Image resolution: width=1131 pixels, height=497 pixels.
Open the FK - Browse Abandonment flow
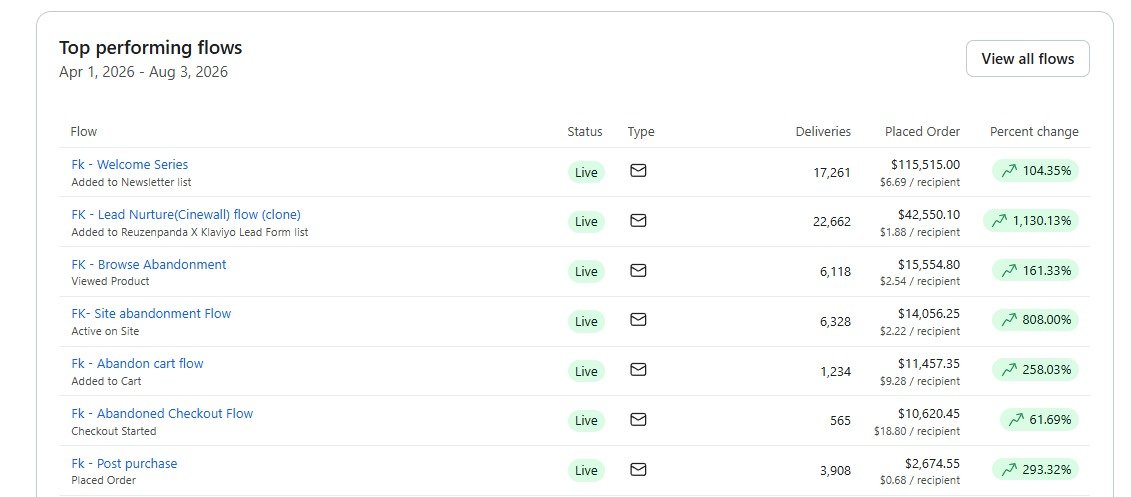(149, 264)
